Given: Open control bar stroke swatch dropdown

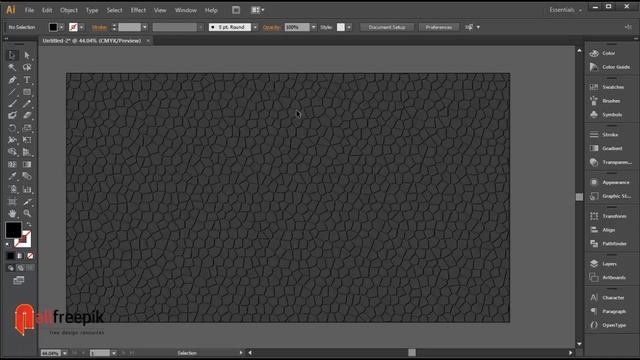Looking at the screenshot, I should click(82, 27).
